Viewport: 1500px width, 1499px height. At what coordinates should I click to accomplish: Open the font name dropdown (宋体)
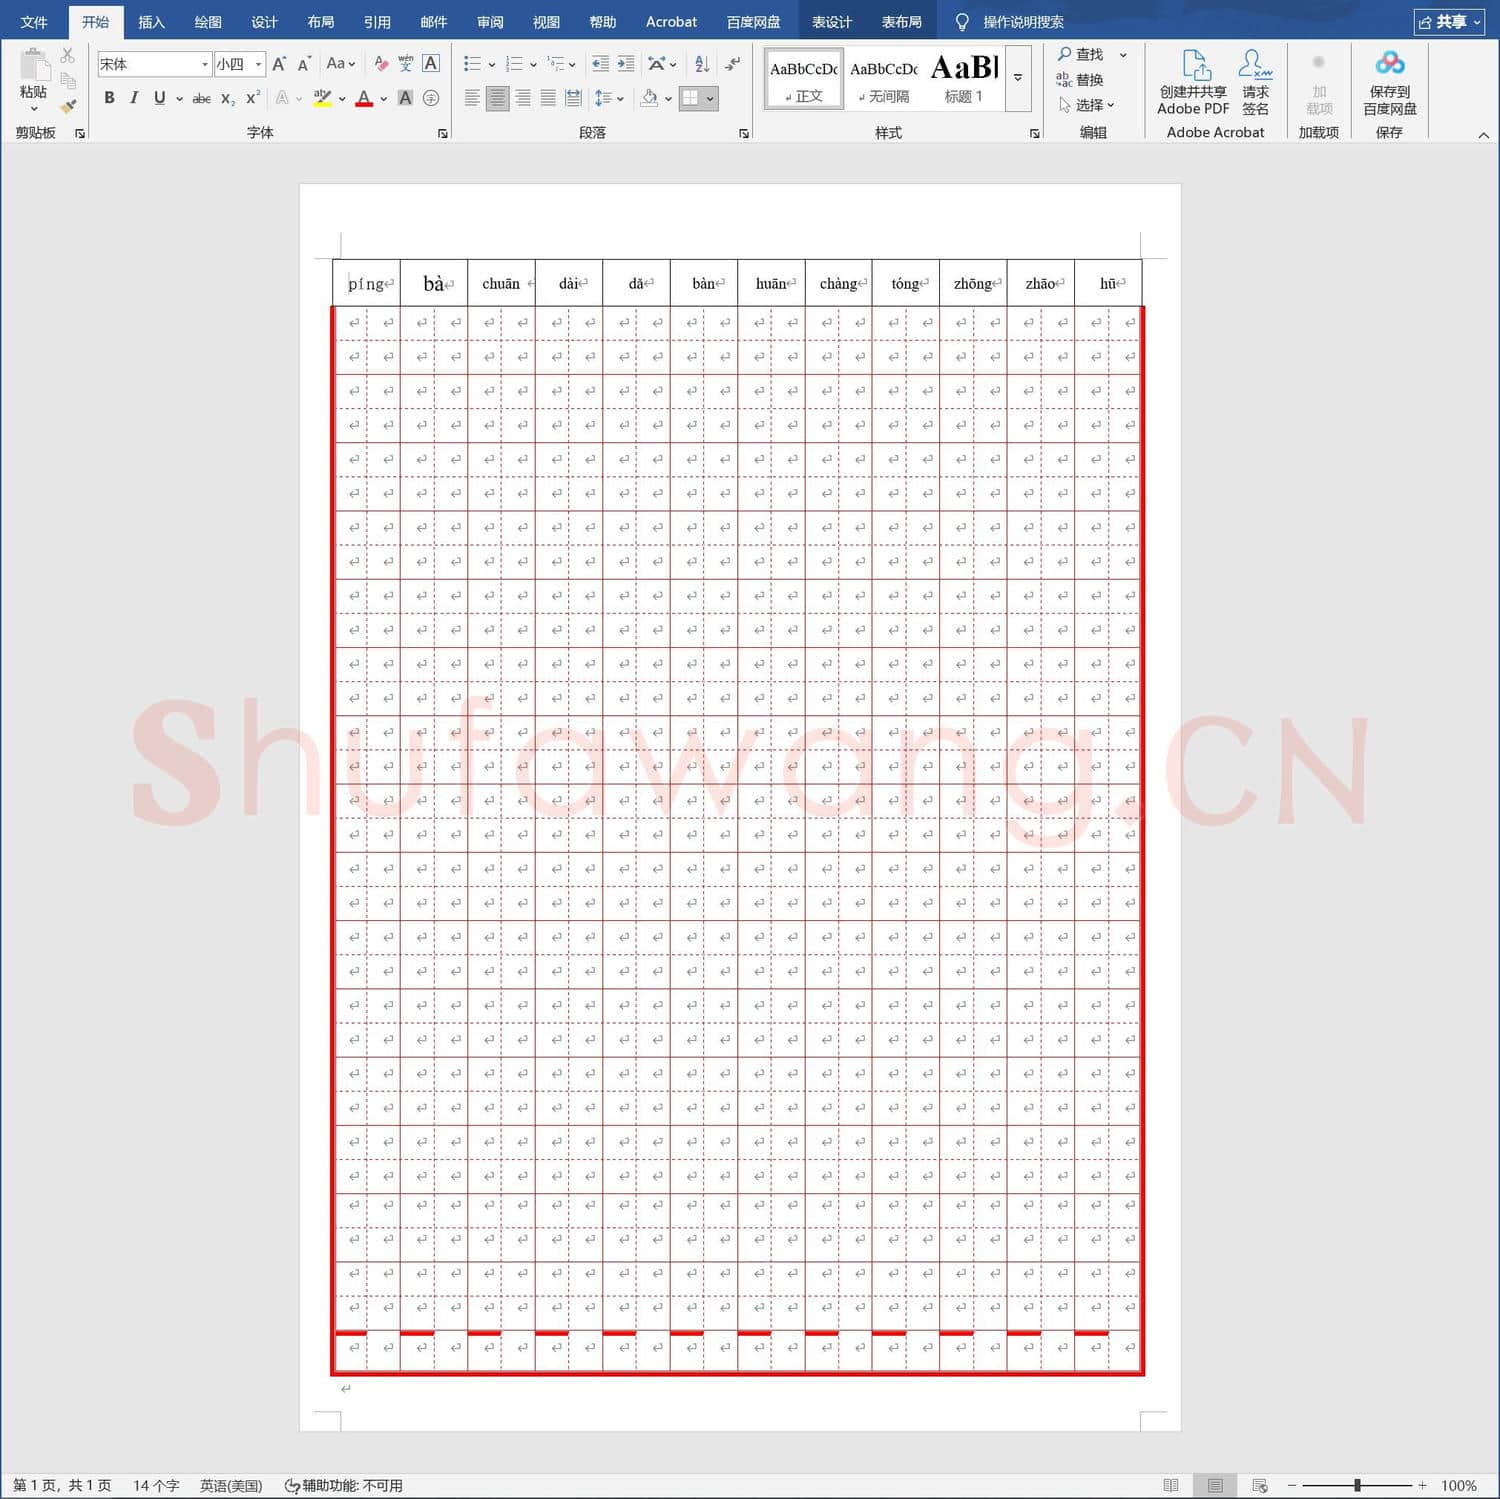(205, 64)
